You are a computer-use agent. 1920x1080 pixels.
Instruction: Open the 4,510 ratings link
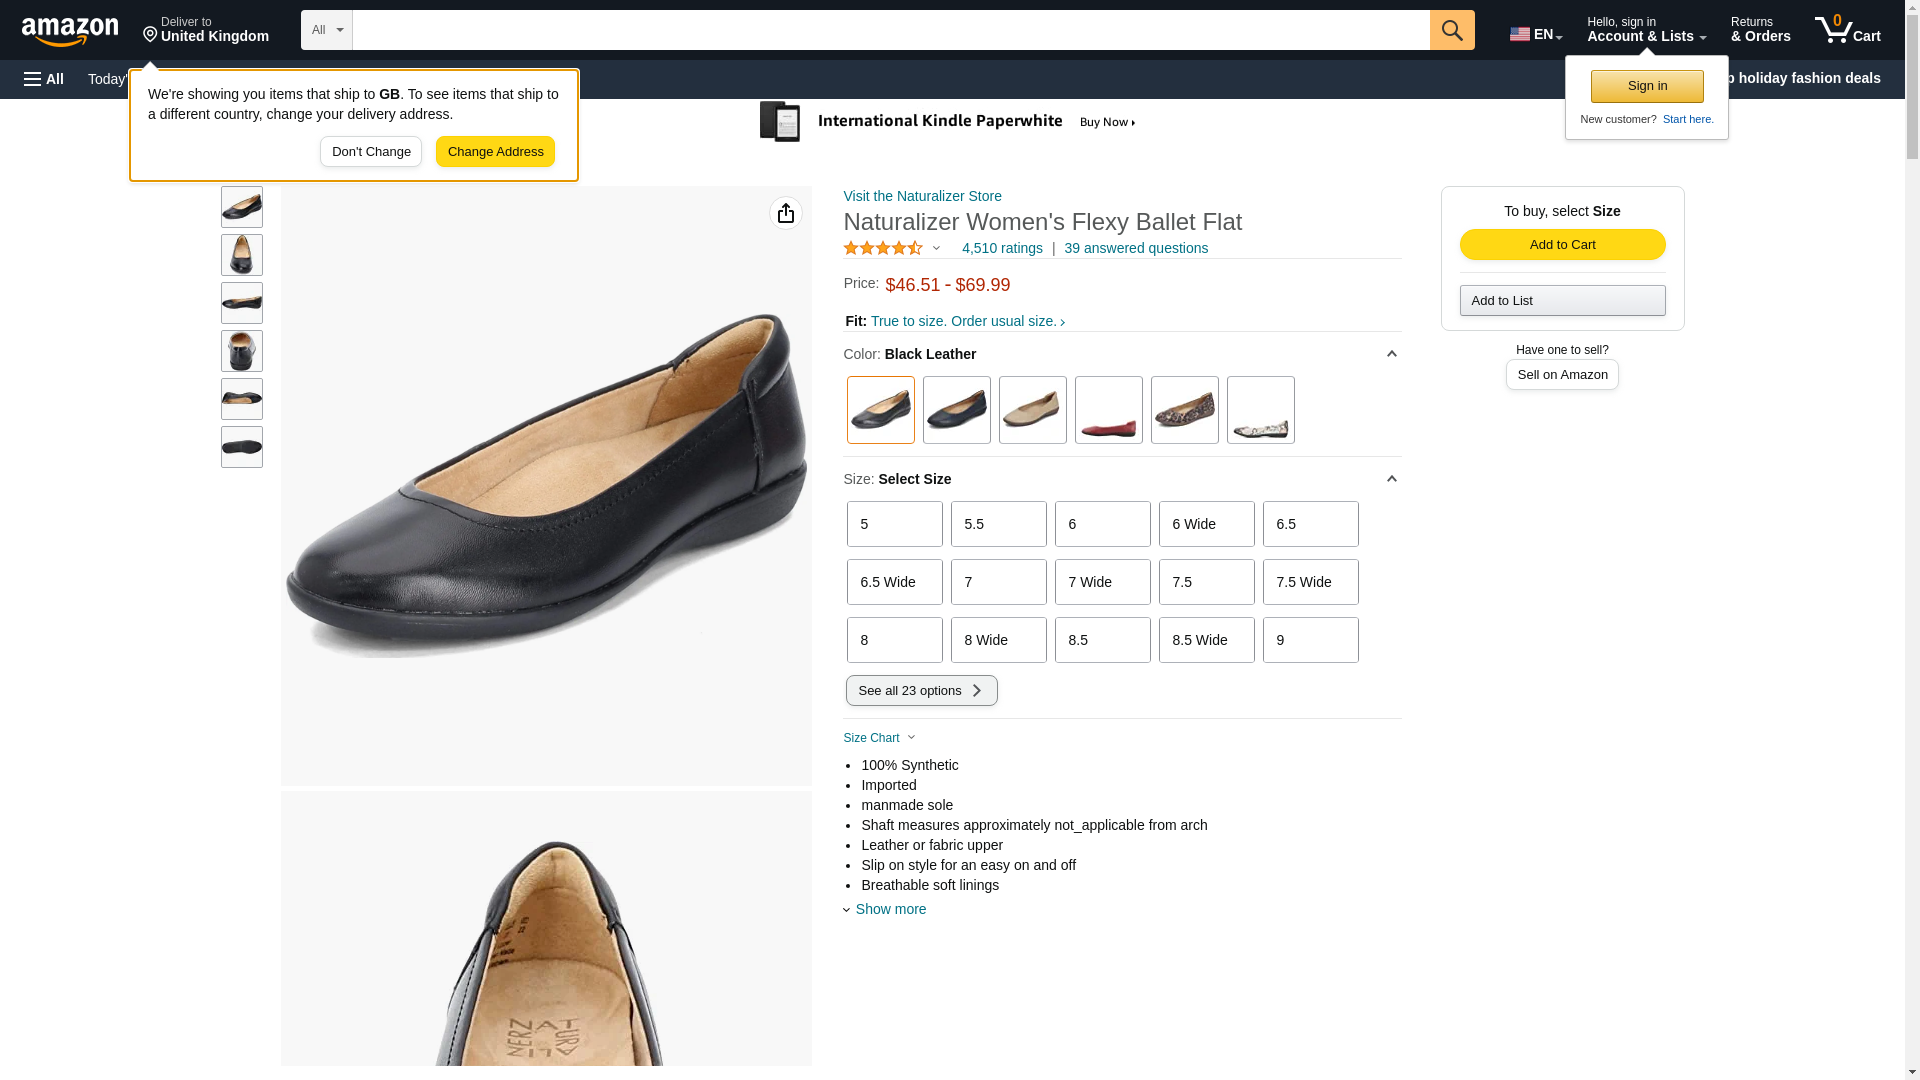pyautogui.click(x=1002, y=248)
